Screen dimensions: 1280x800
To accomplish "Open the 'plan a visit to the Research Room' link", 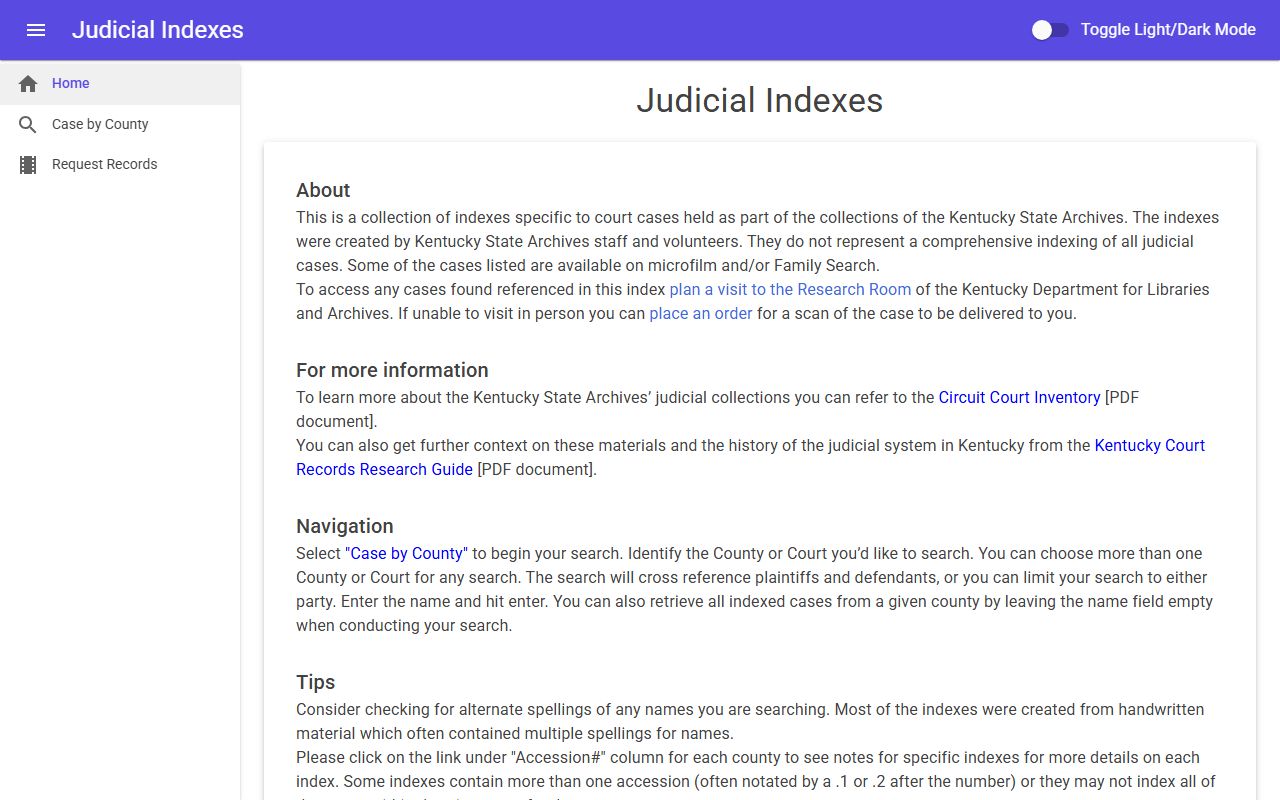I will point(790,289).
